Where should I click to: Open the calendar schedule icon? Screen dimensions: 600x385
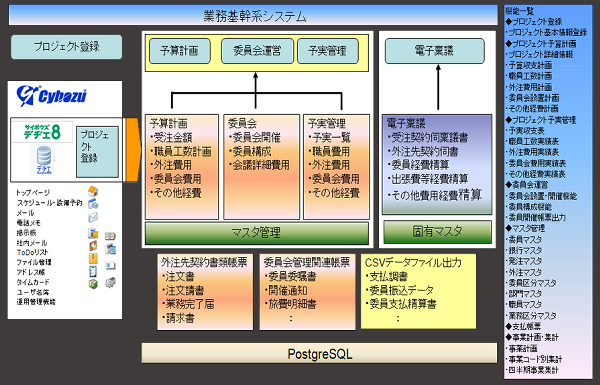coord(93,204)
